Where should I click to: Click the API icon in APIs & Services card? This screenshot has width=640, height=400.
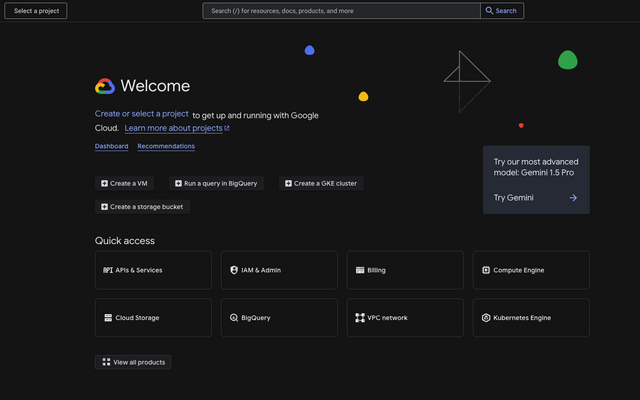[108, 270]
